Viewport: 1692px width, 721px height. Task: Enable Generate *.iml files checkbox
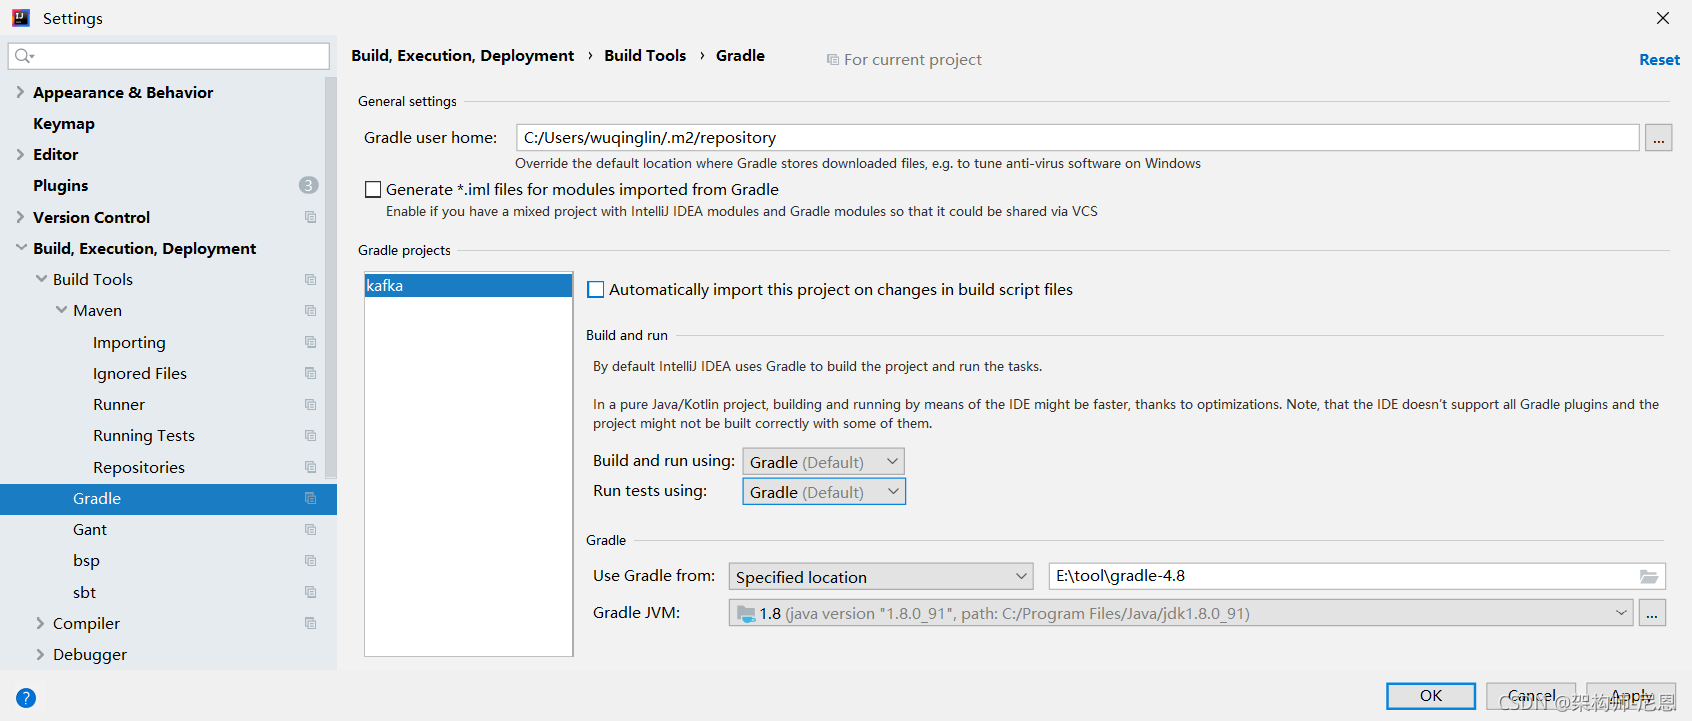(373, 189)
